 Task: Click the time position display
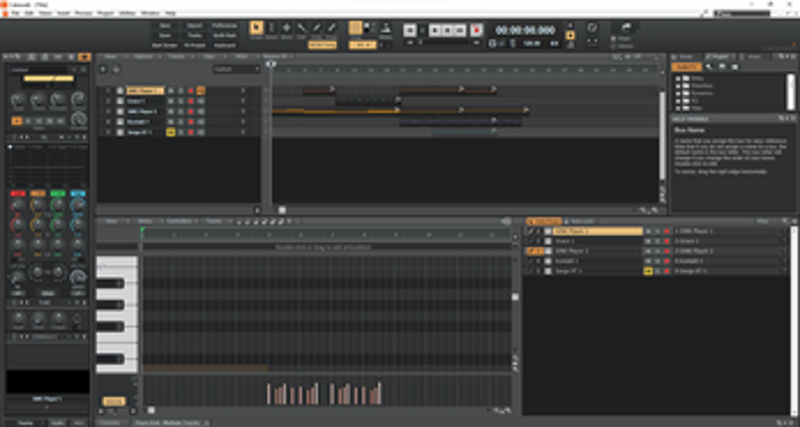pos(526,30)
